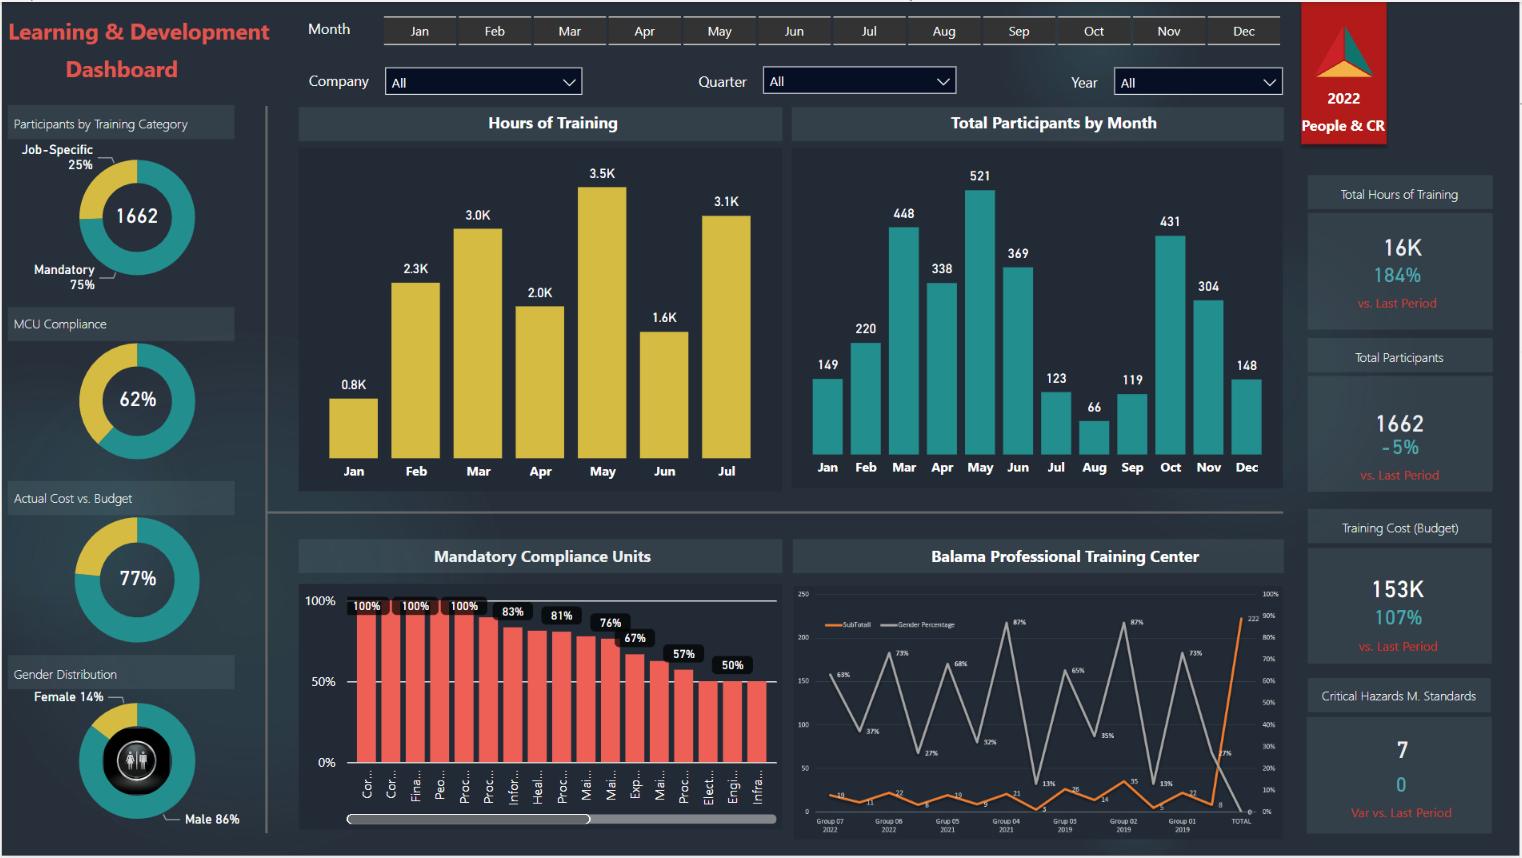Switch to the Sep month tab
Image resolution: width=1522 pixels, height=858 pixels.
[1019, 32]
